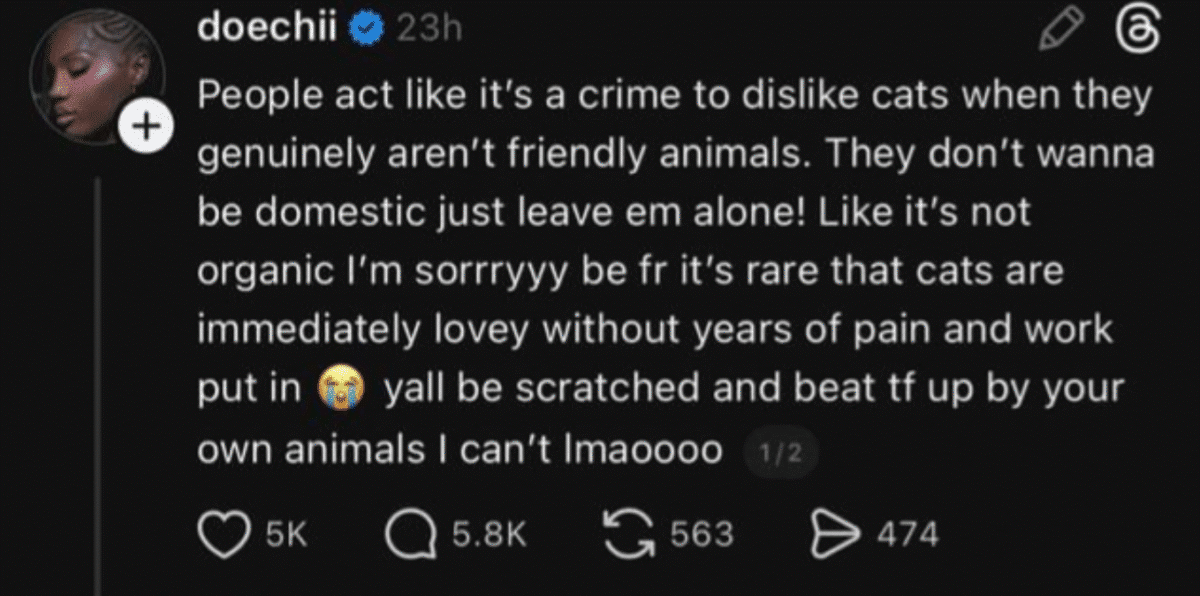This screenshot has width=1200, height=596.
Task: Click the 5.8K replies count
Action: pos(488,534)
